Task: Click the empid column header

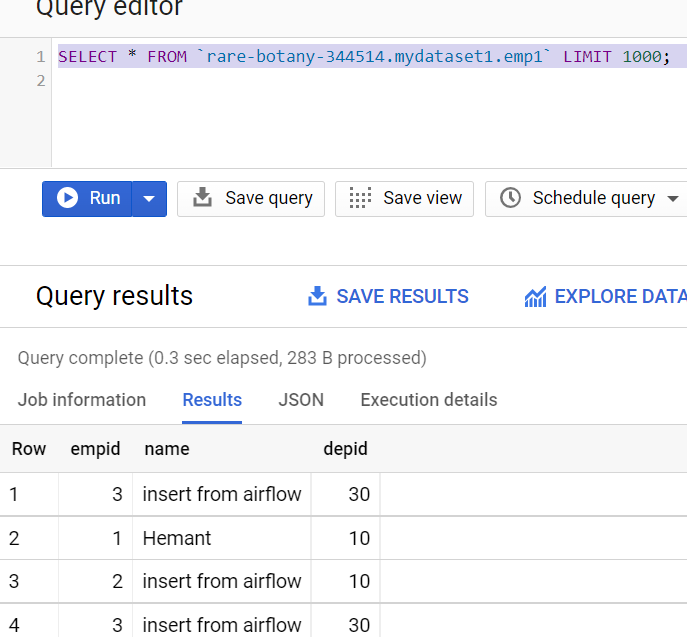Action: point(95,449)
